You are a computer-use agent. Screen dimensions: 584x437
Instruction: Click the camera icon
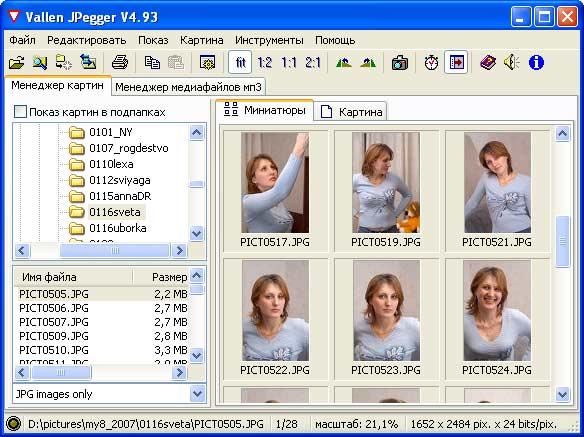(x=400, y=62)
